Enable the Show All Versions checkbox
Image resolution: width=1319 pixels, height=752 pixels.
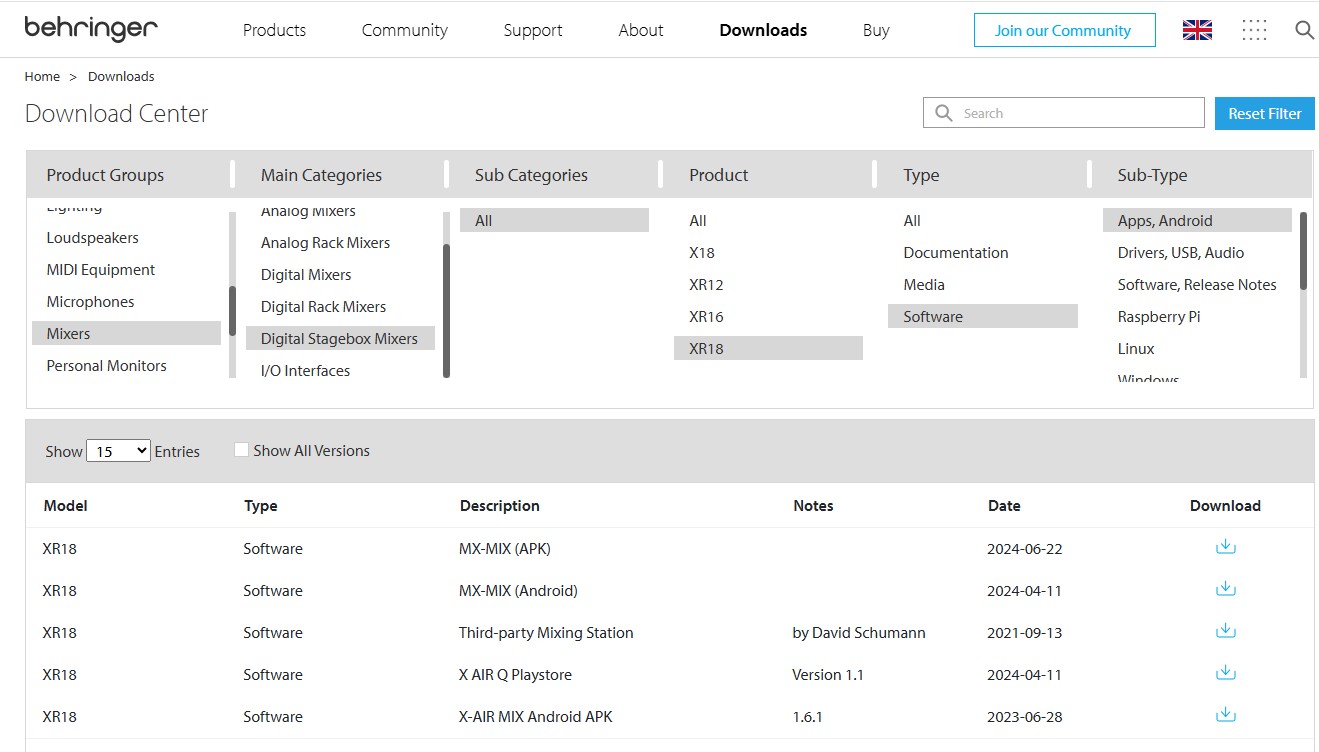point(241,450)
